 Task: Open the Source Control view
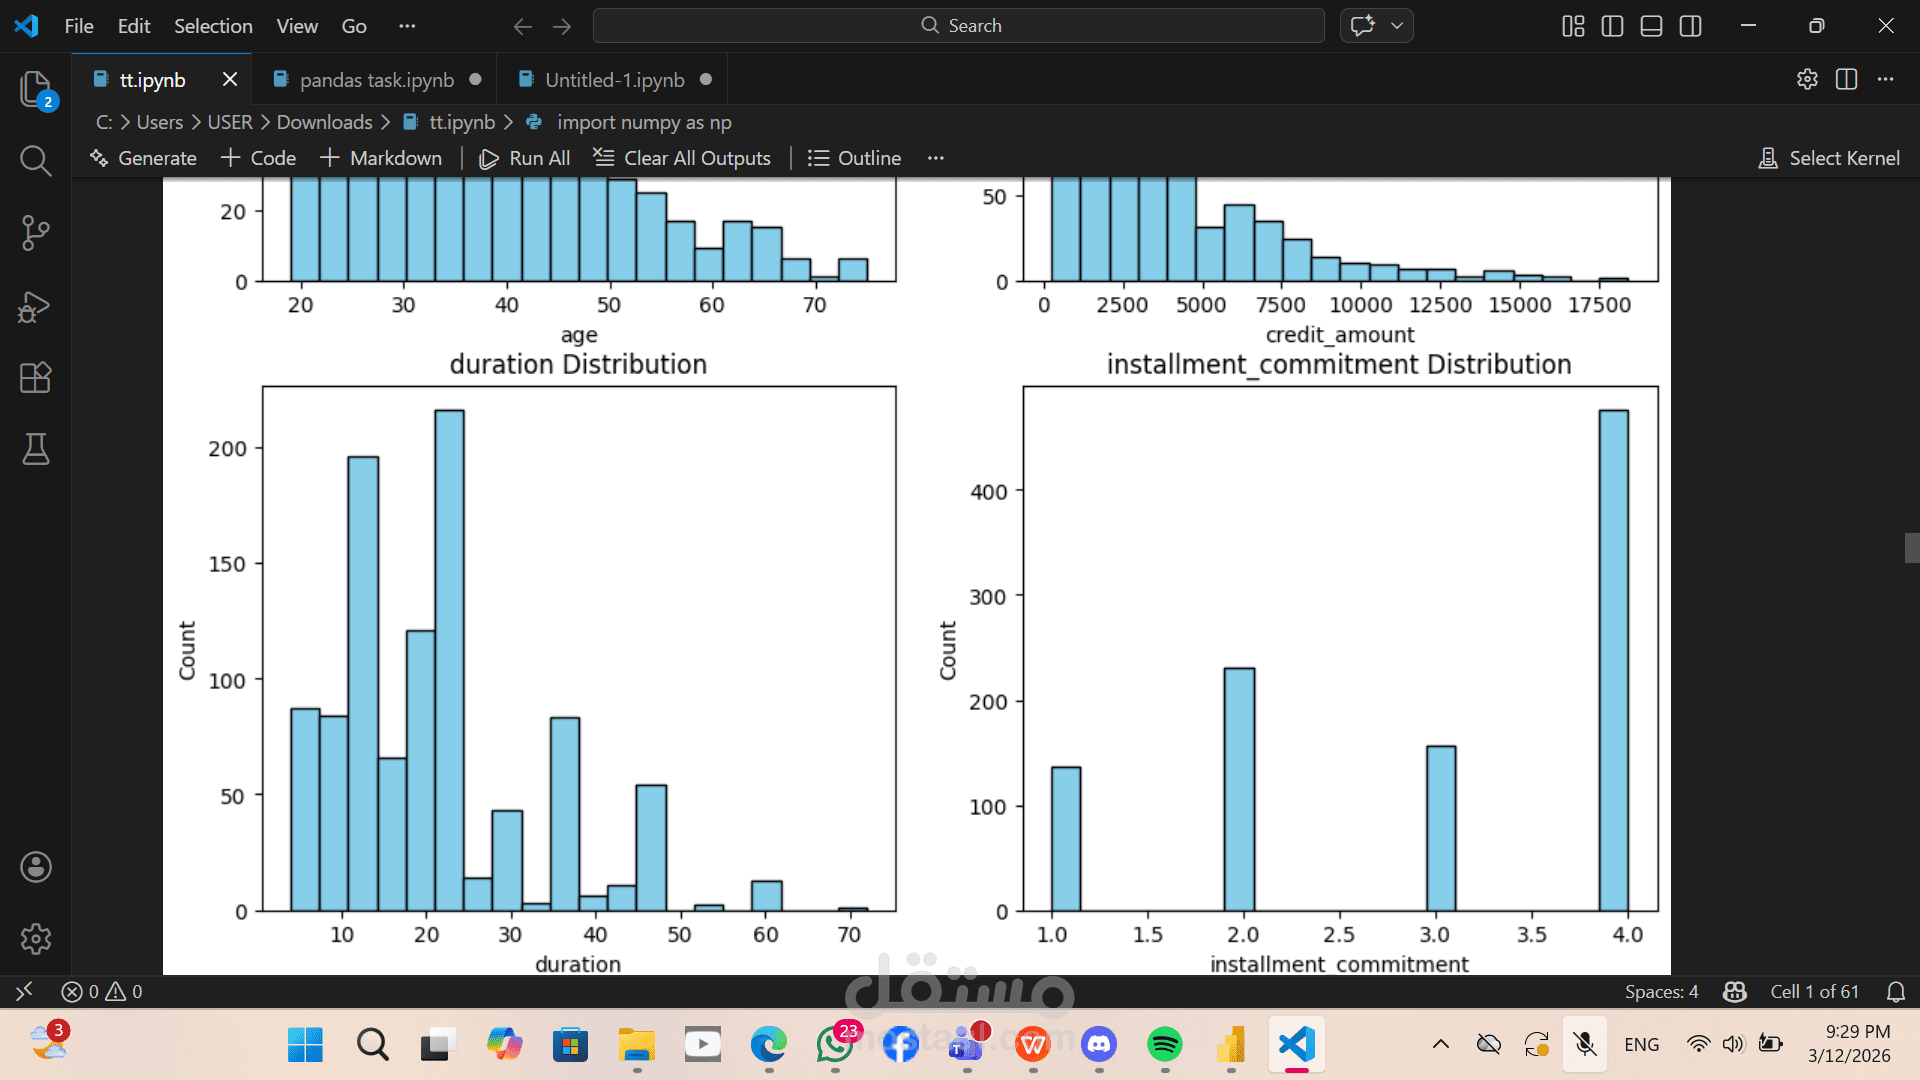pos(36,233)
